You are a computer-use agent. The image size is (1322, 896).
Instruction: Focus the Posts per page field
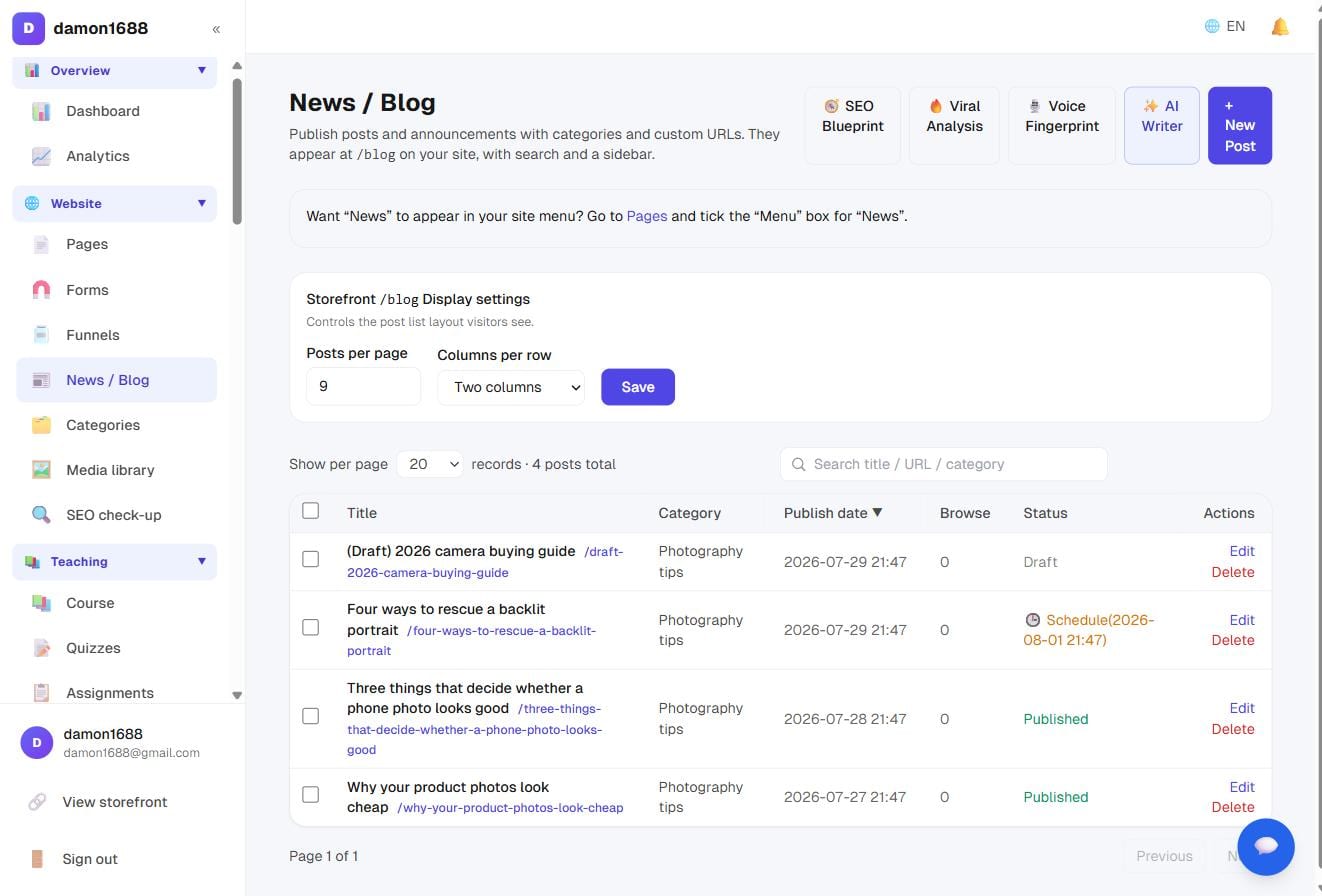pos(363,386)
